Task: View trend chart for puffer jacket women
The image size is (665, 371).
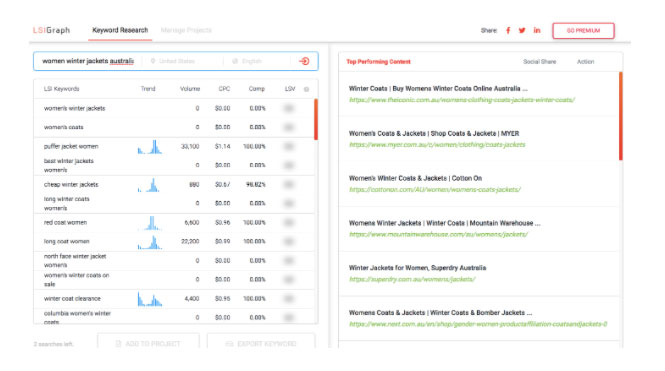Action: tap(150, 147)
